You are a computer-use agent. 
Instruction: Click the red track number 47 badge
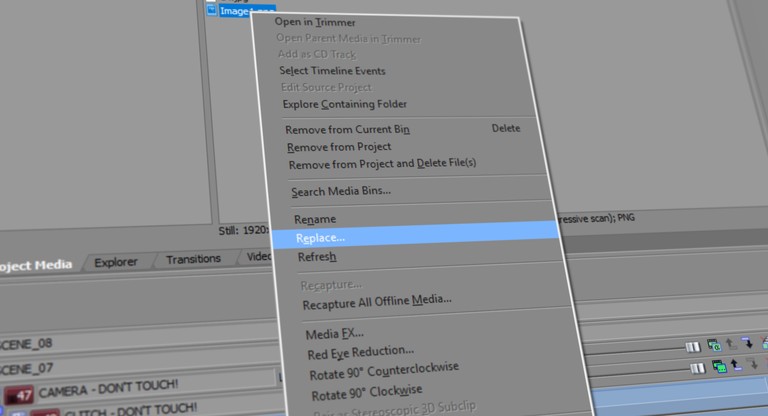point(19,395)
